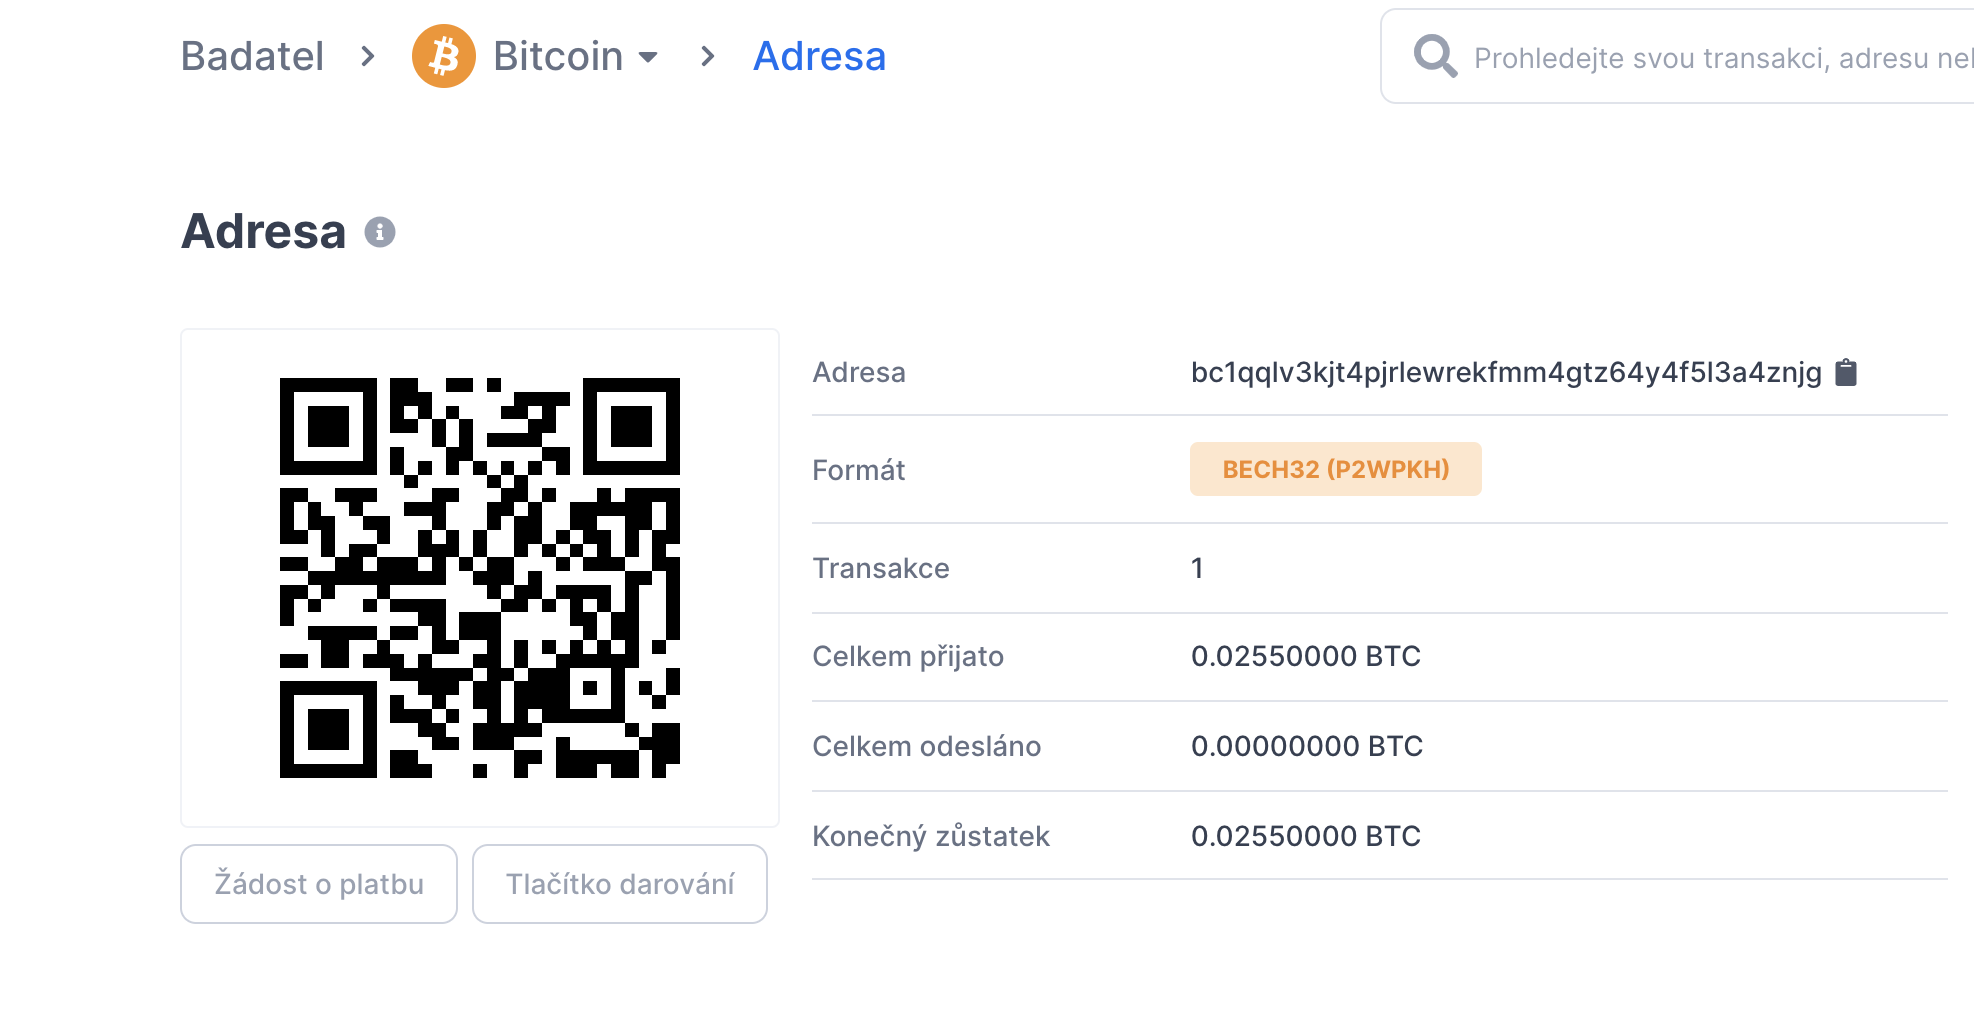Click the Transakce count value 1
This screenshot has height=1028, width=1974.
pos(1197,568)
